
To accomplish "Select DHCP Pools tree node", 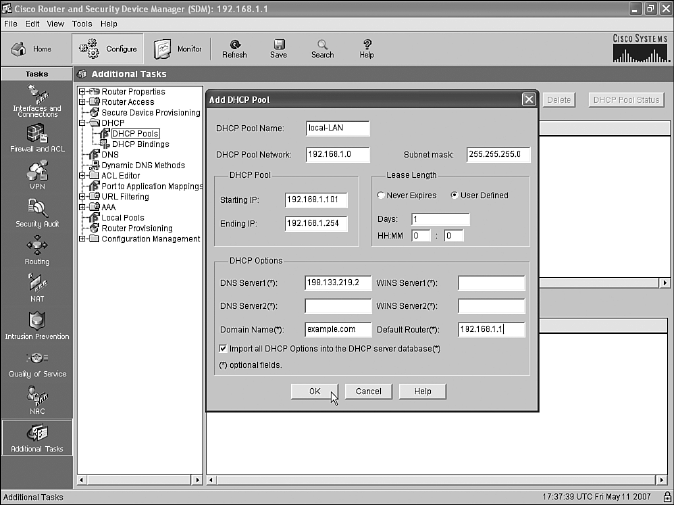I will tap(135, 134).
